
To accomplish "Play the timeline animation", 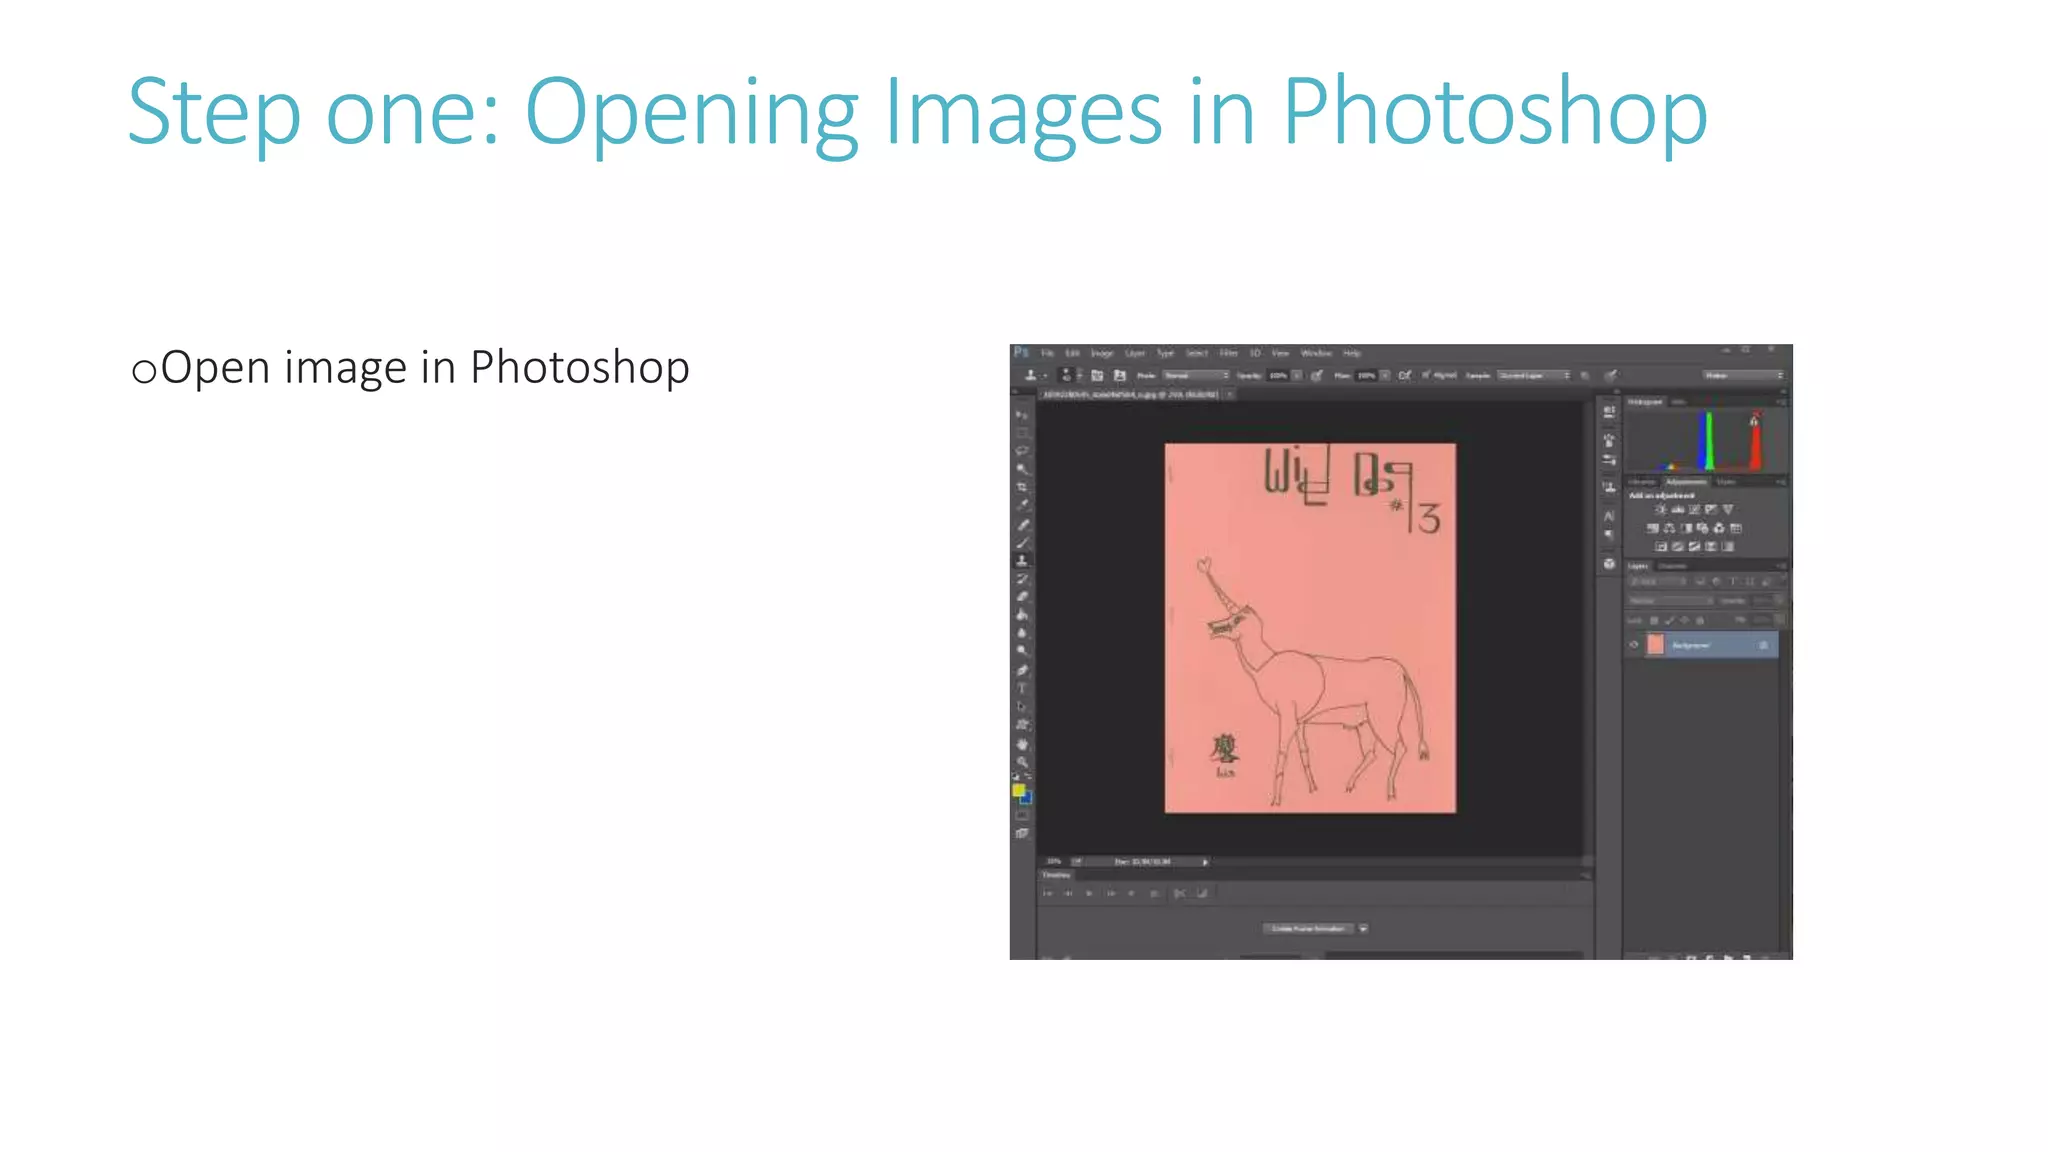I will pos(1089,893).
